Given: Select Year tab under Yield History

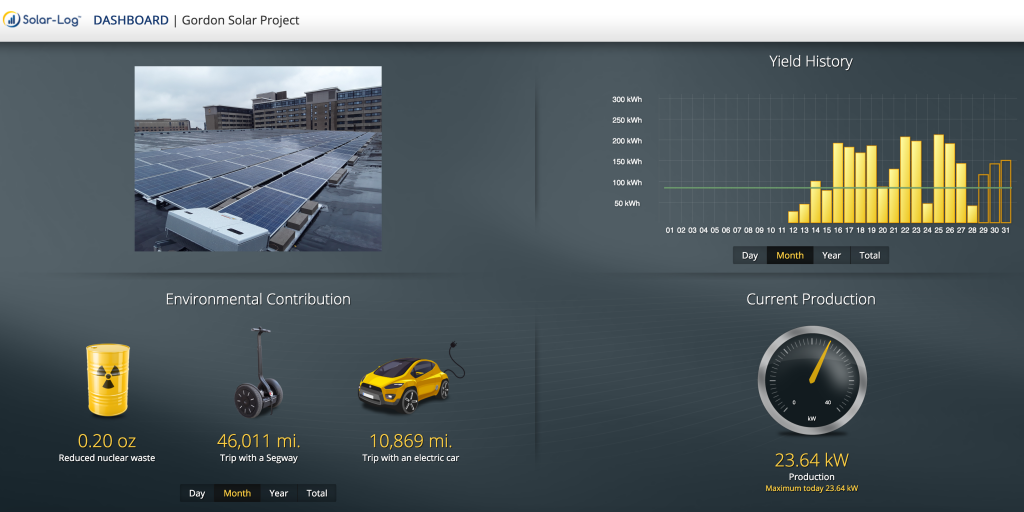Looking at the screenshot, I should click(831, 255).
